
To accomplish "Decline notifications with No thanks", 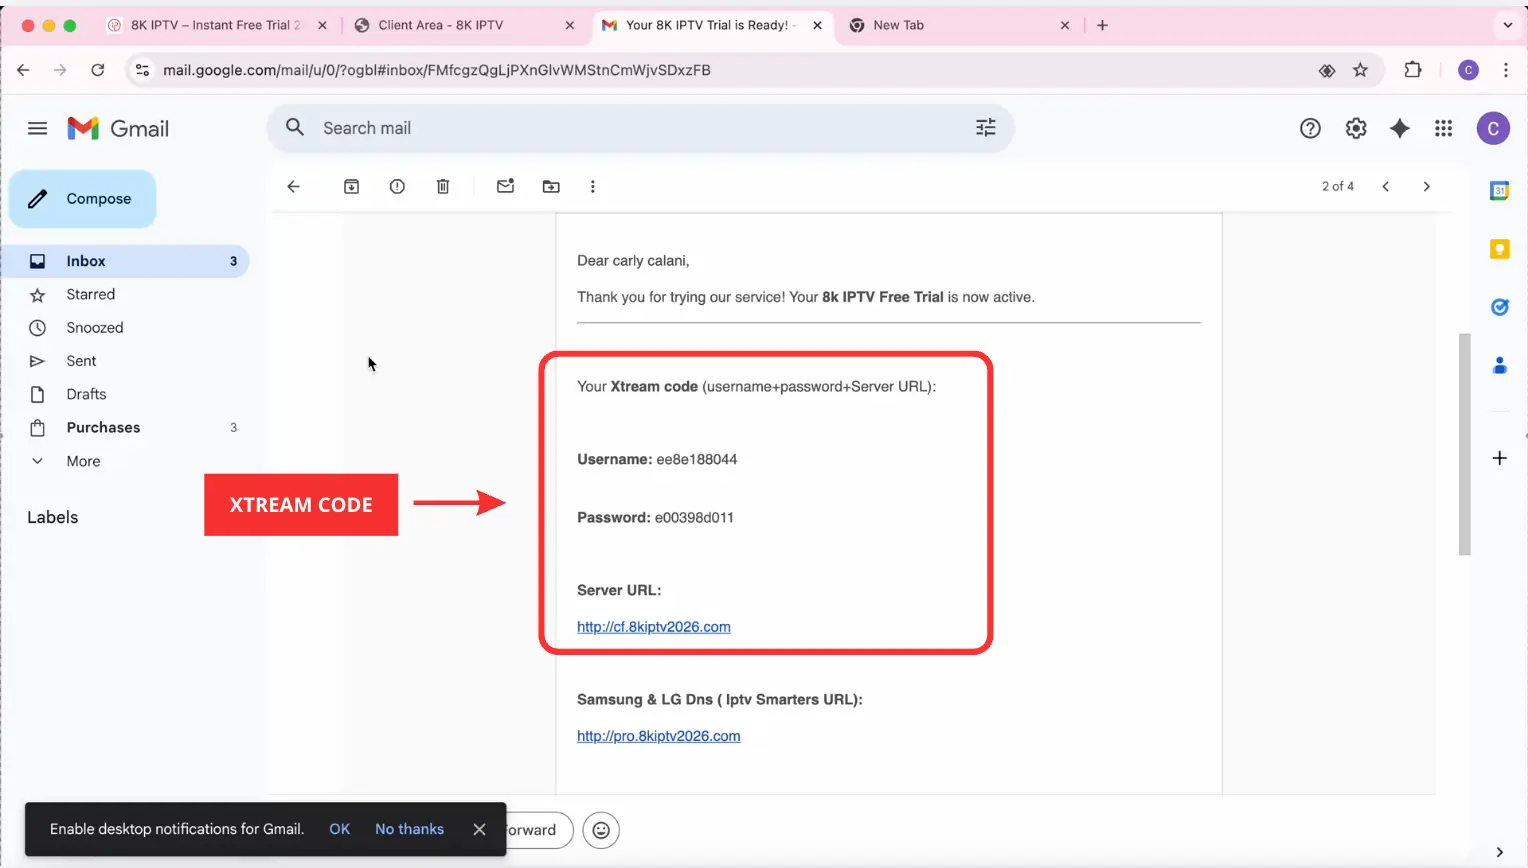I will (x=409, y=829).
